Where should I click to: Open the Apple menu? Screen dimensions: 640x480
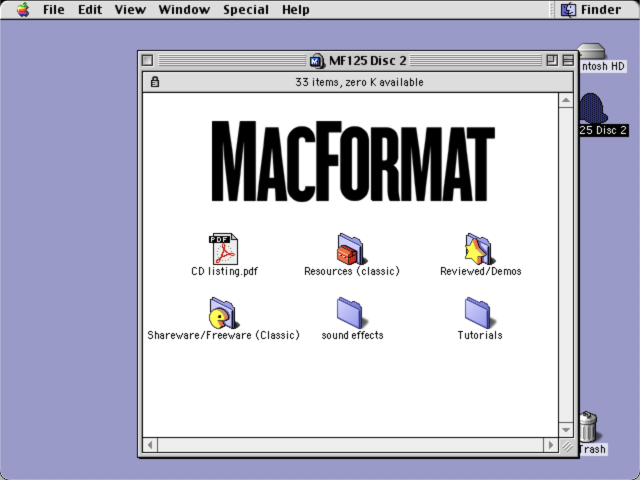click(23, 9)
